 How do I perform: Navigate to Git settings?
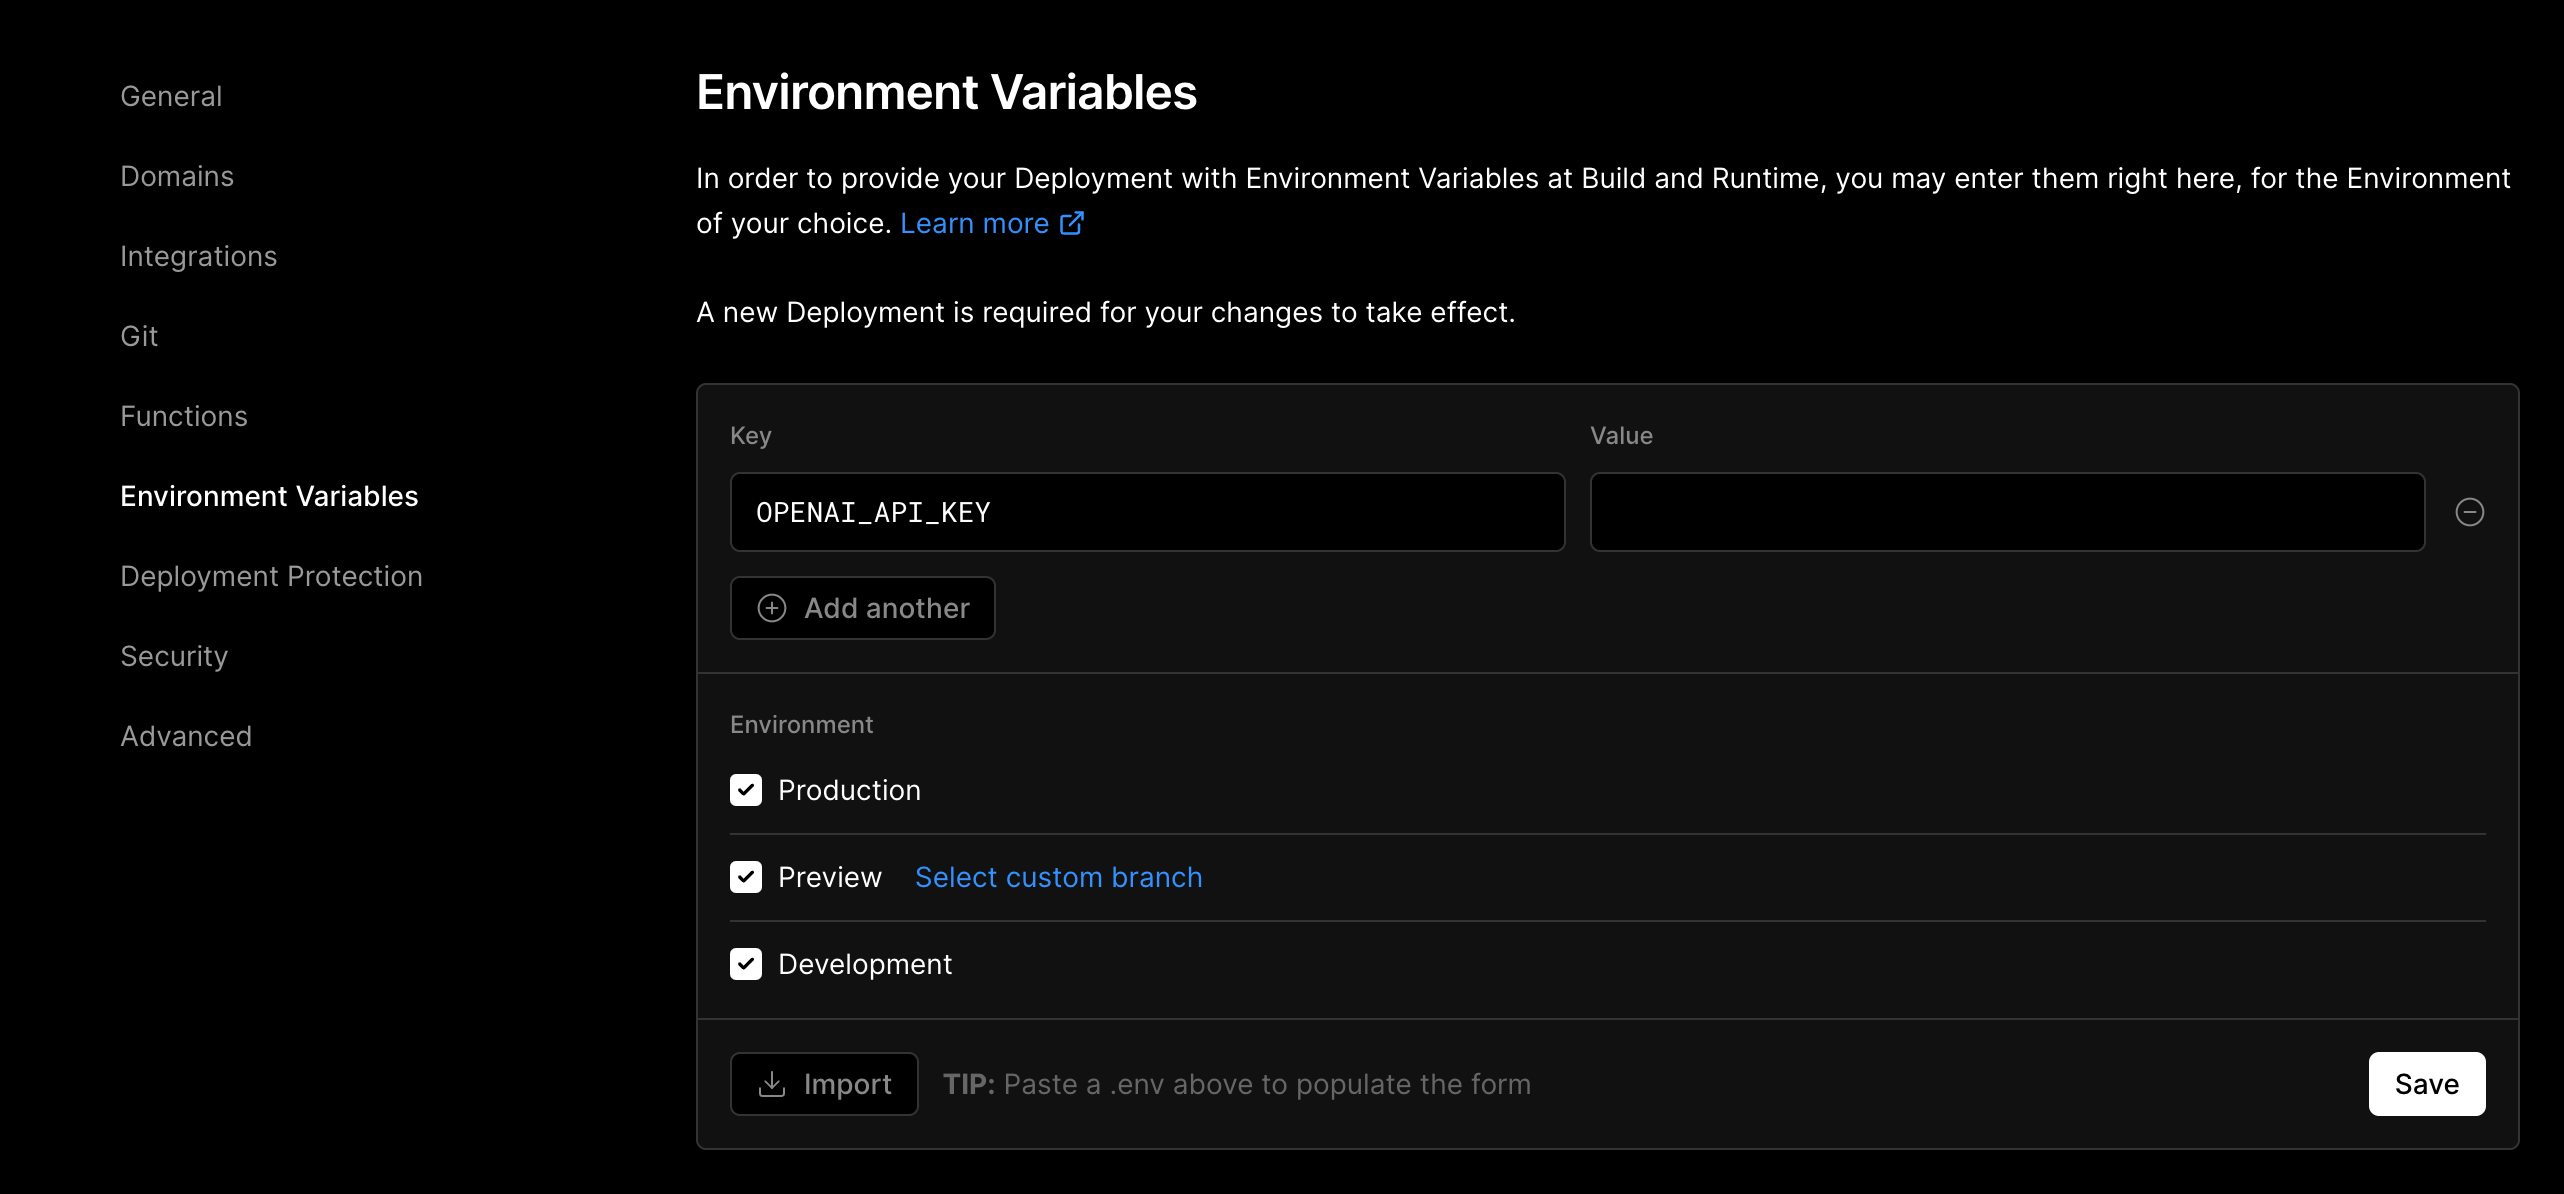[139, 336]
